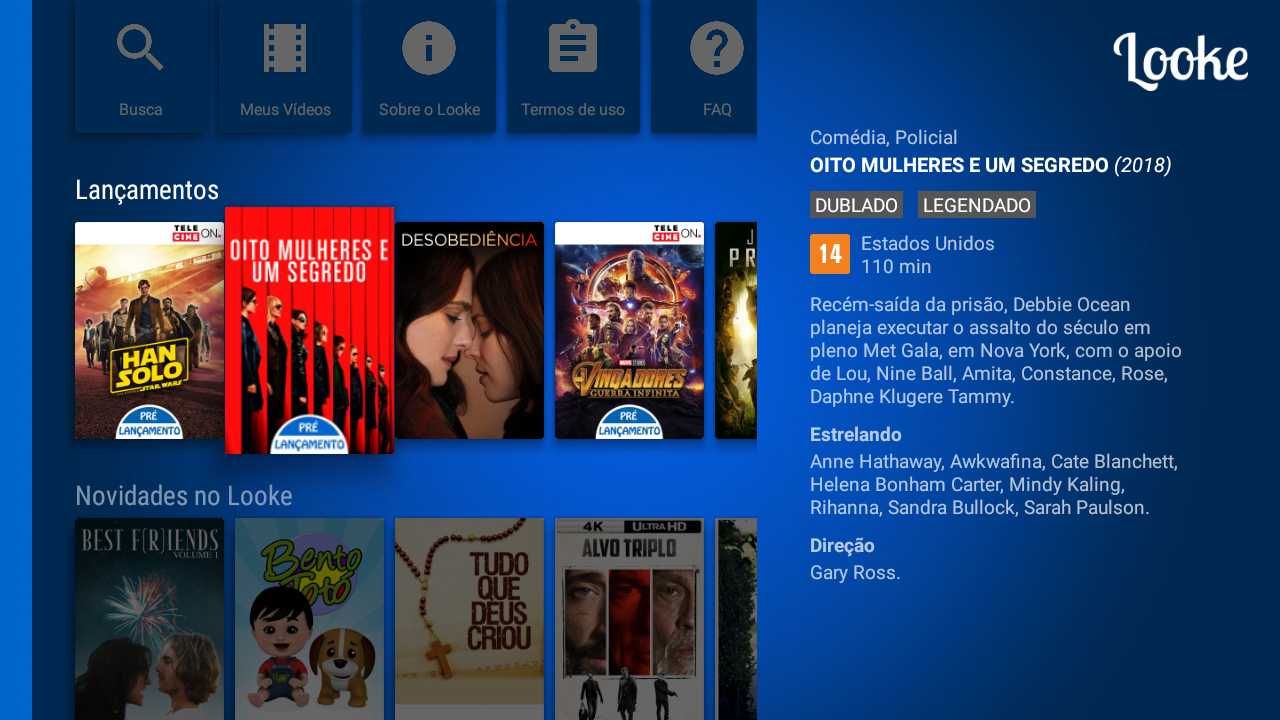
Task: Click the age rating 14 badge
Action: 829,254
